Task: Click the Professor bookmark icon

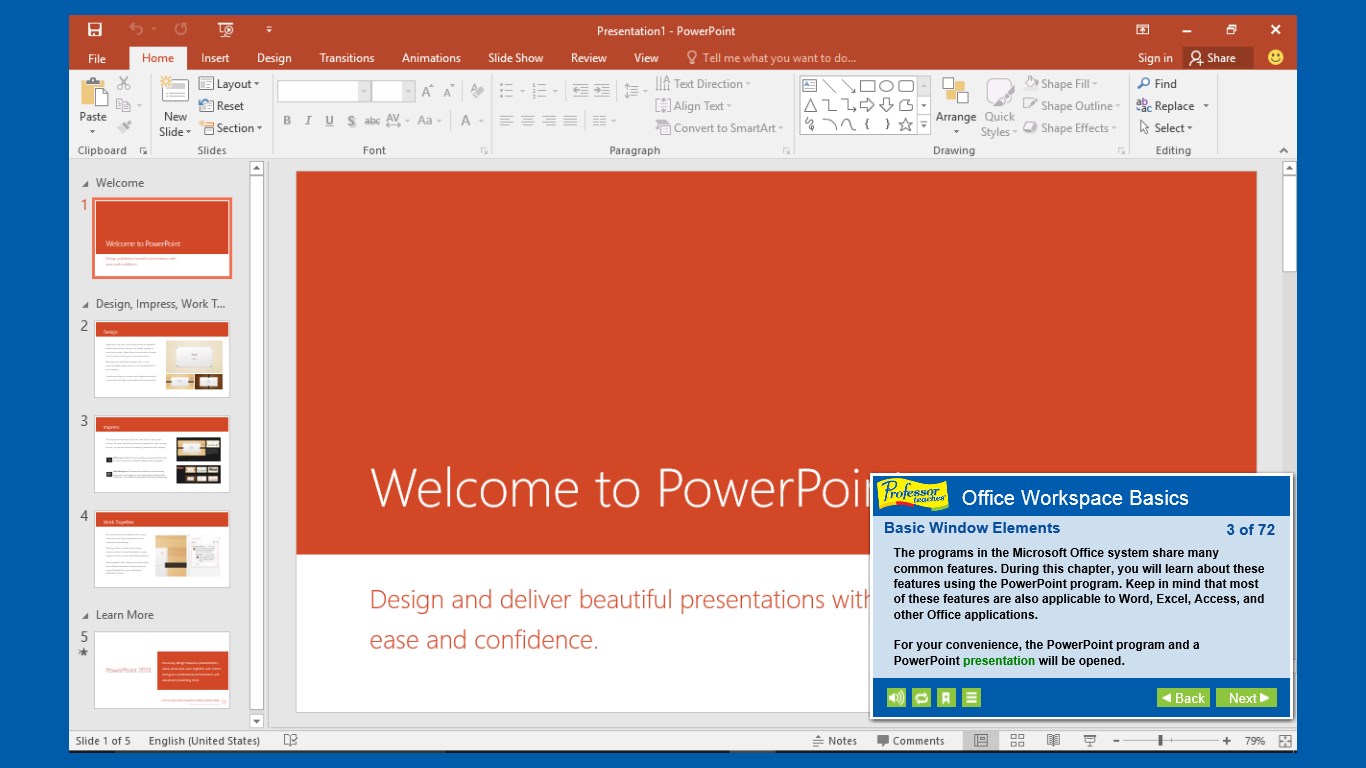Action: [946, 698]
